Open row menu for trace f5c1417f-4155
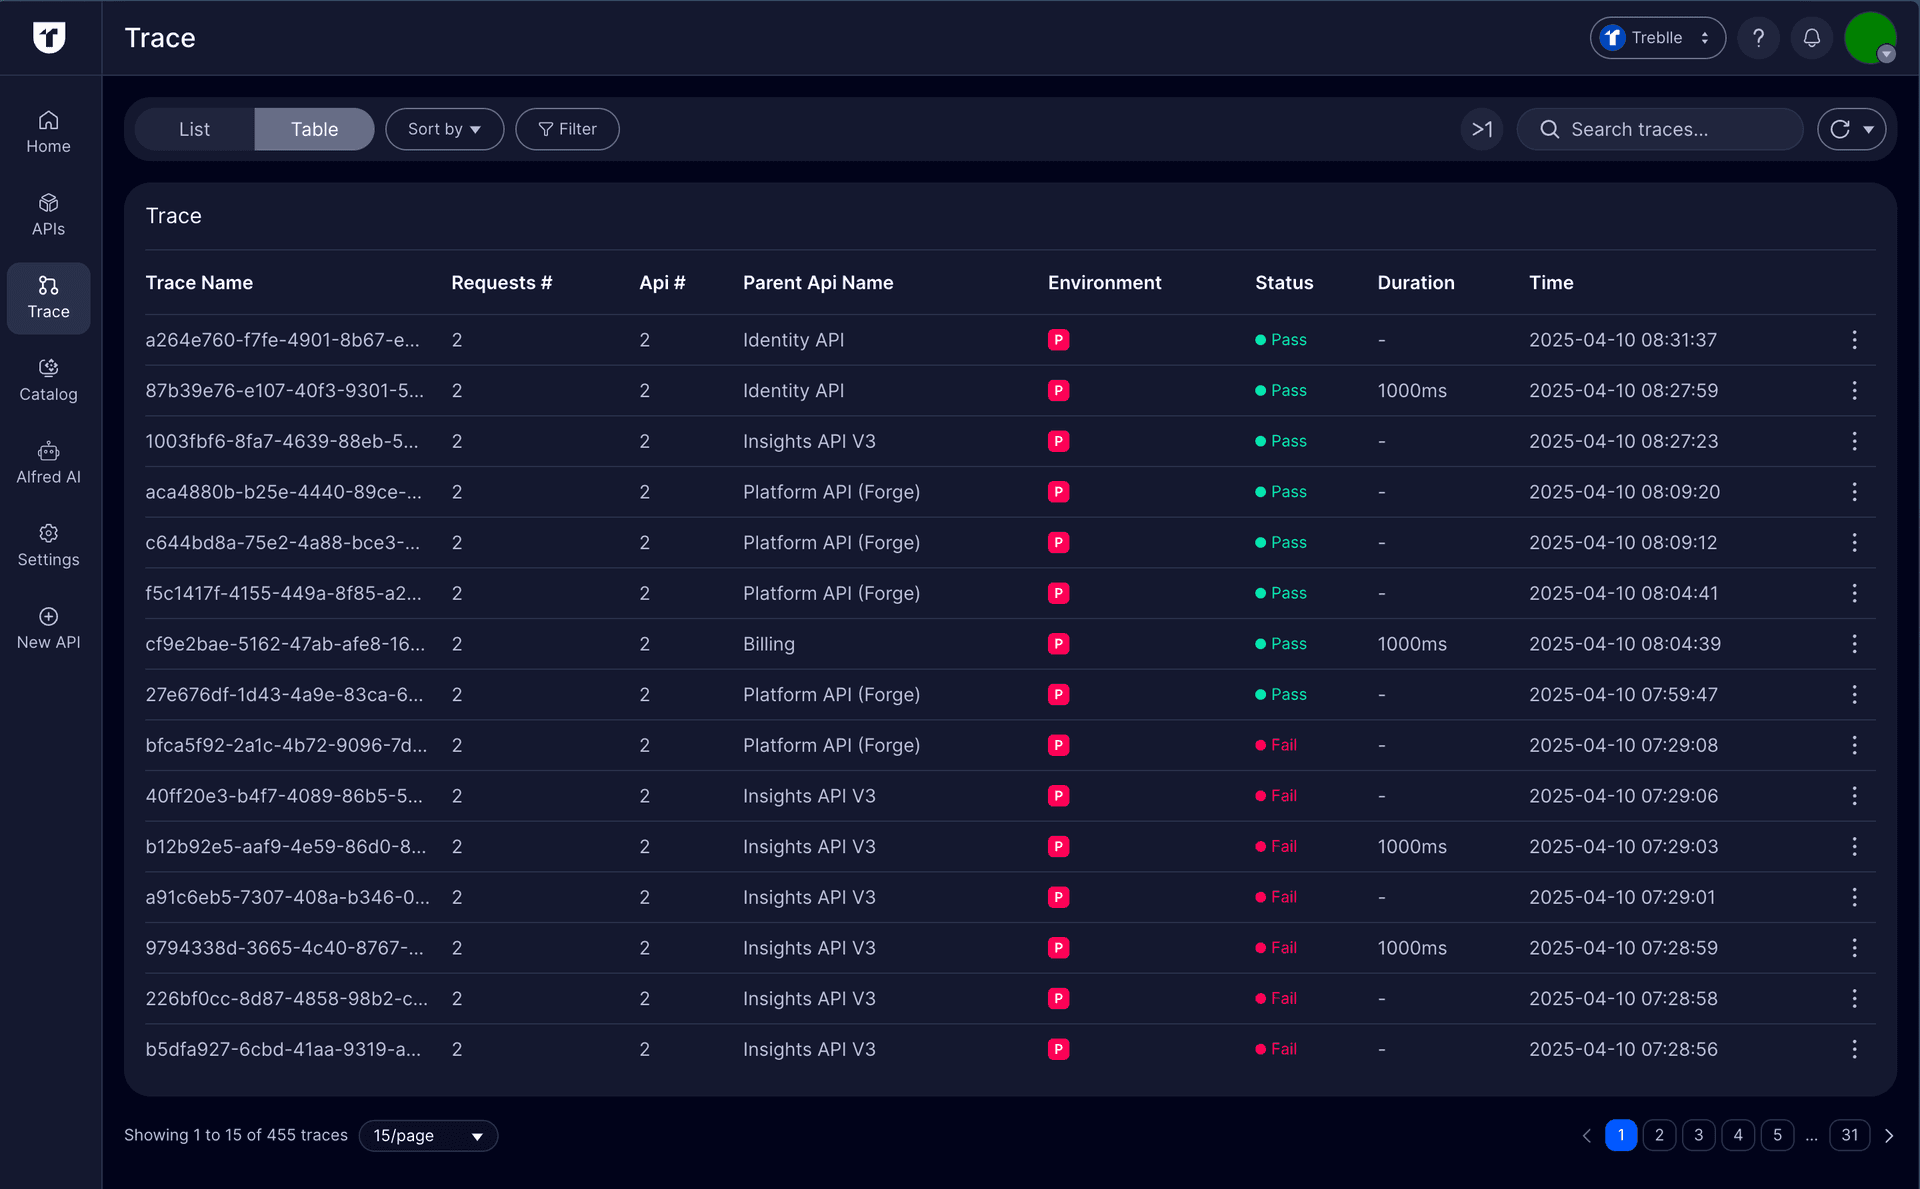 1854,593
